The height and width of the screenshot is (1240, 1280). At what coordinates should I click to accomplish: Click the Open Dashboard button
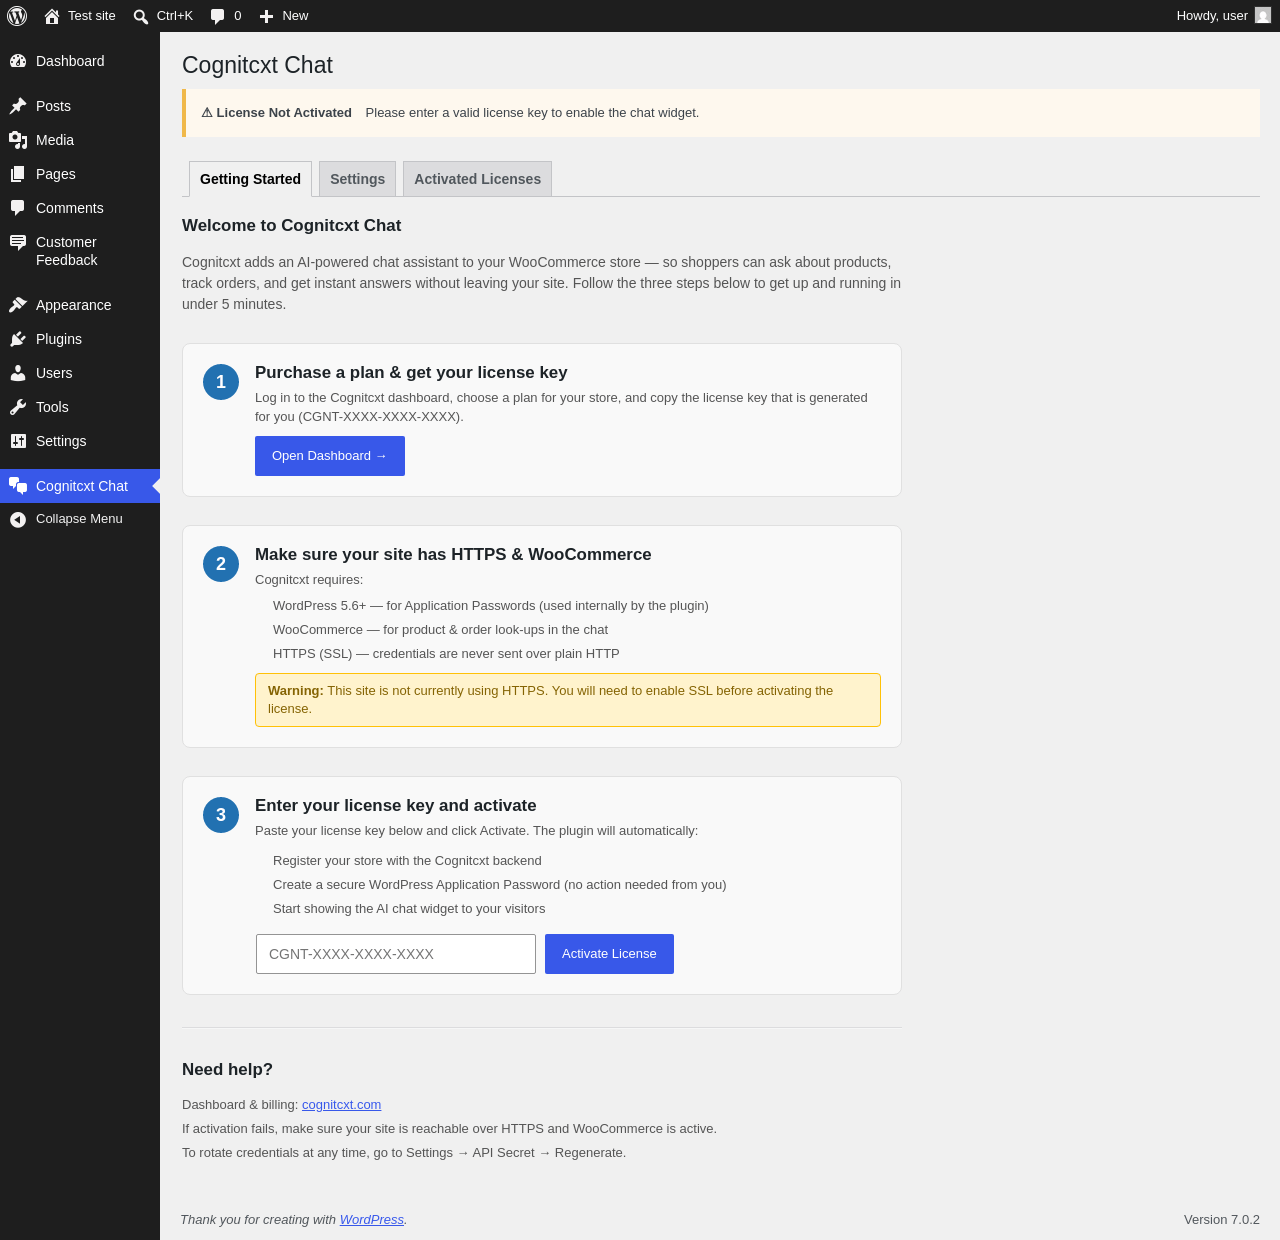(330, 456)
